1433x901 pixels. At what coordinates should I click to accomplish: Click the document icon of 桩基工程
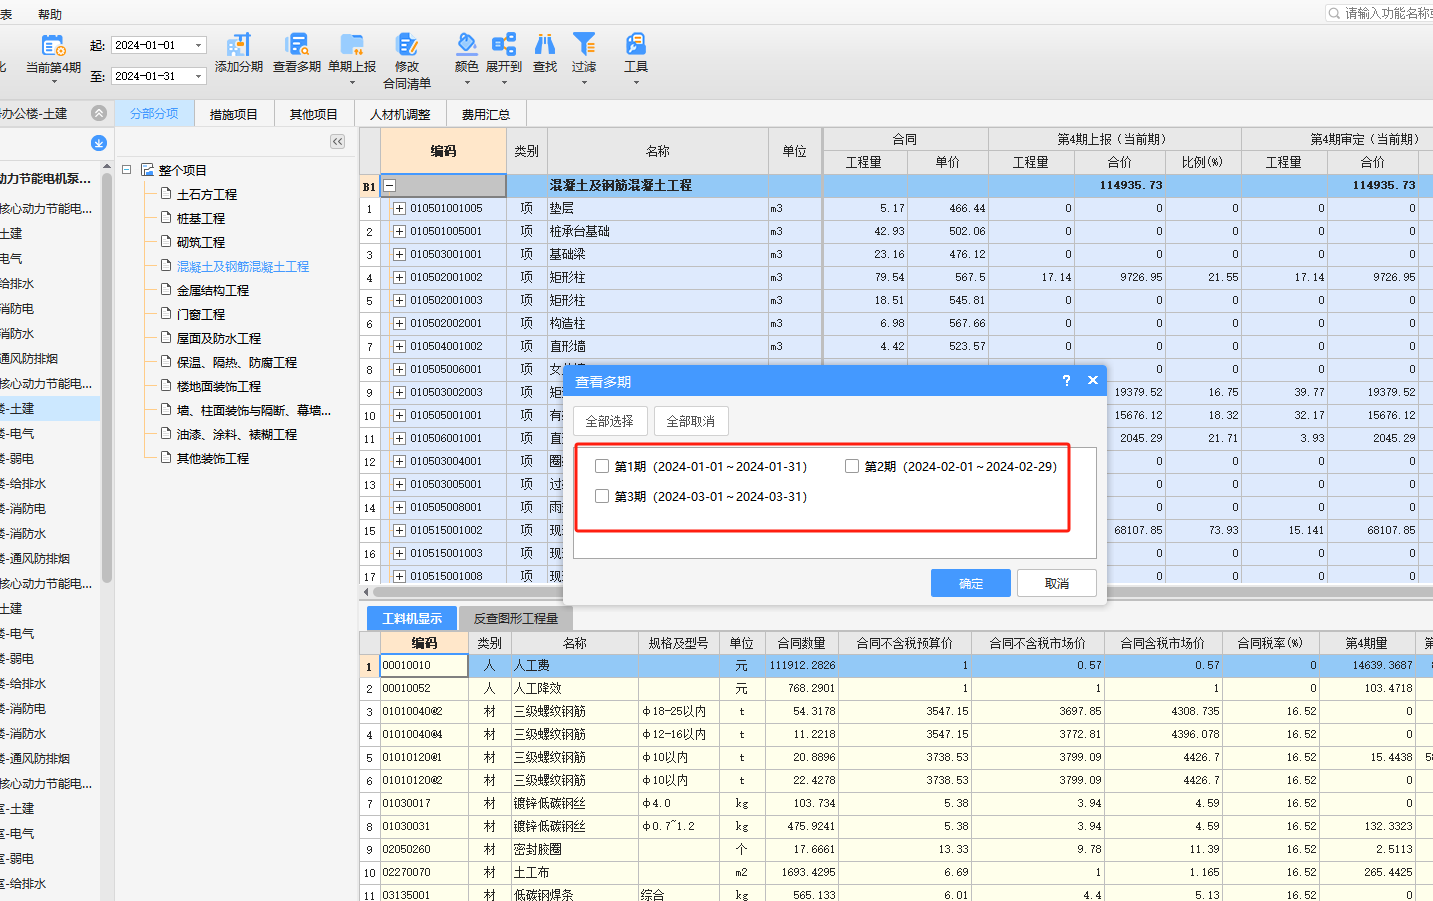point(167,218)
